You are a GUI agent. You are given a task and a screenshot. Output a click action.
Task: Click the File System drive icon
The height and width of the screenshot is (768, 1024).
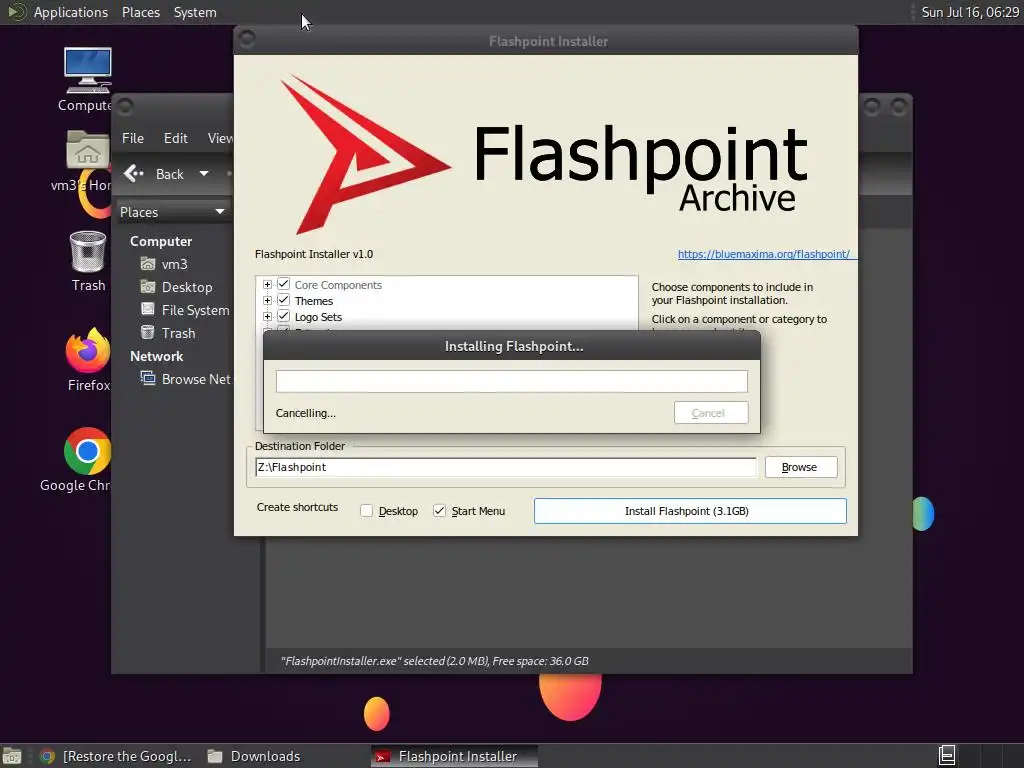pos(148,310)
